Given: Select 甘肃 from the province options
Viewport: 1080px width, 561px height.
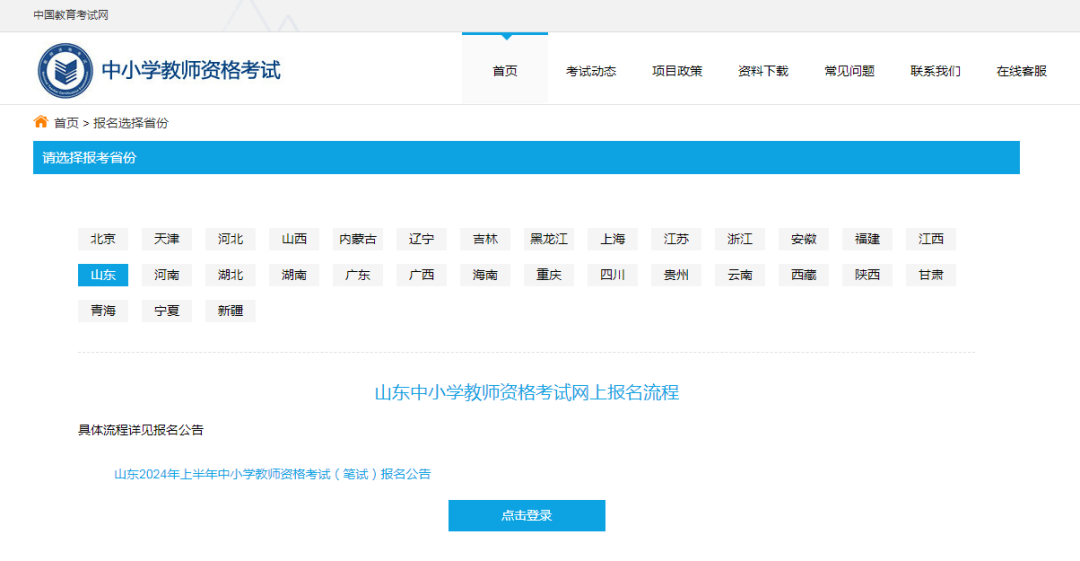Looking at the screenshot, I should click(x=931, y=275).
